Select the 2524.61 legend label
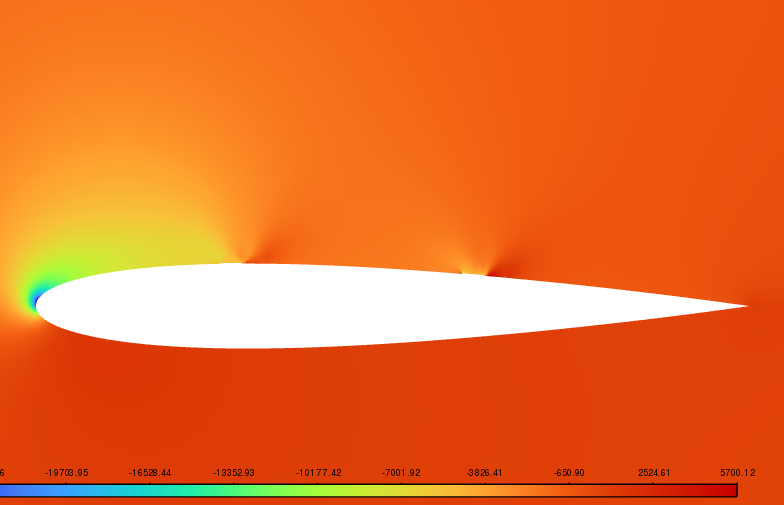 point(654,472)
